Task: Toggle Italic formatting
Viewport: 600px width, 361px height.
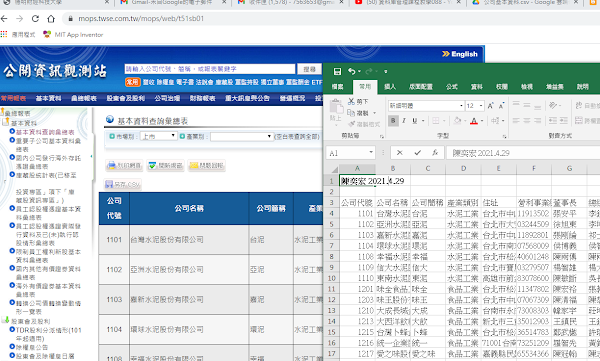Action: pos(404,121)
